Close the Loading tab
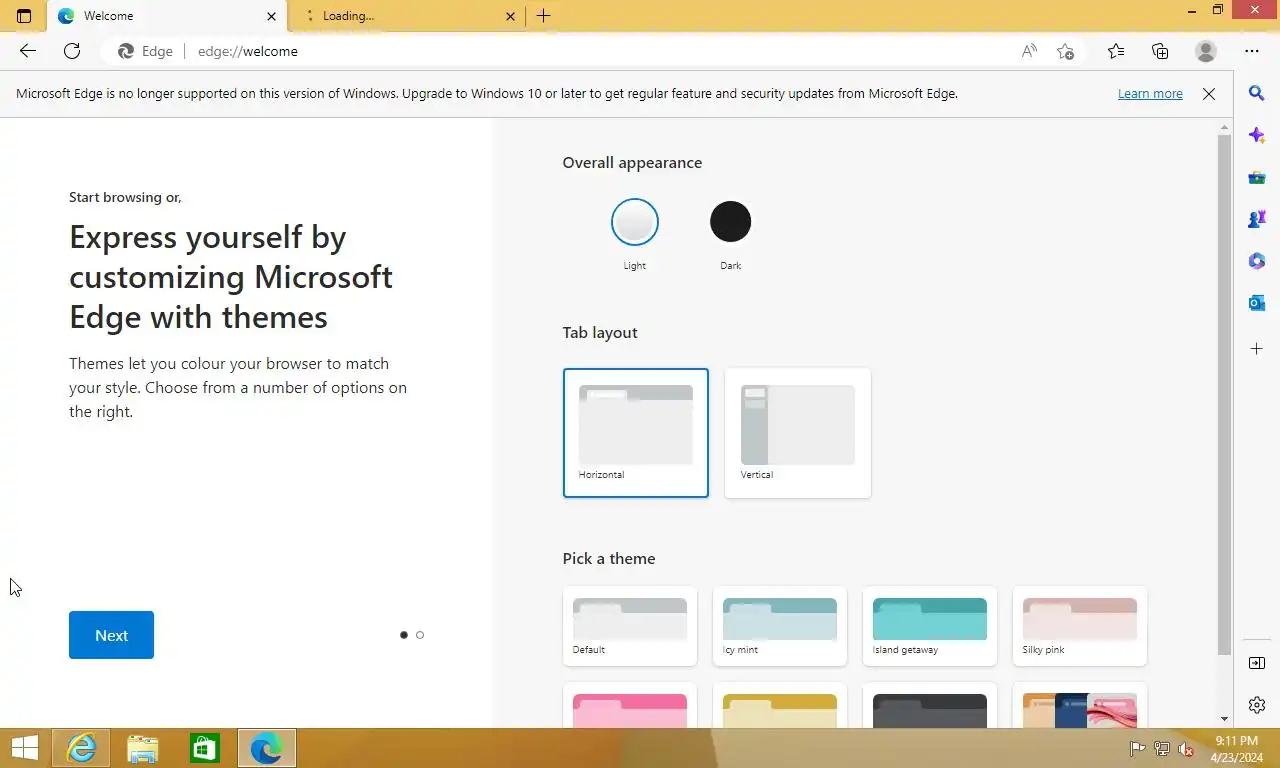Image resolution: width=1280 pixels, height=768 pixels. (x=510, y=16)
